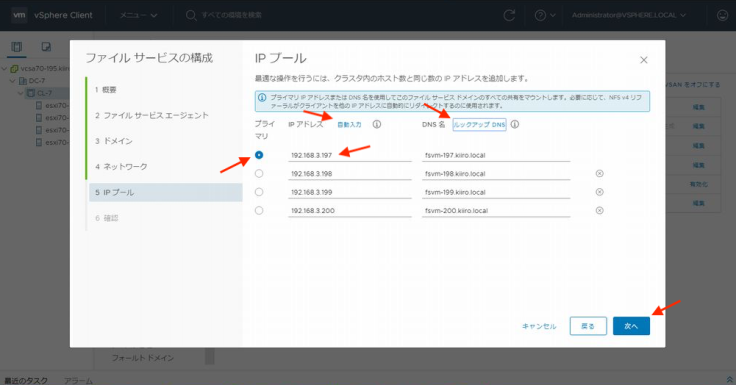Click DNS field fsvm-197.kiiro.local
This screenshot has height=385, width=736.
(496, 155)
